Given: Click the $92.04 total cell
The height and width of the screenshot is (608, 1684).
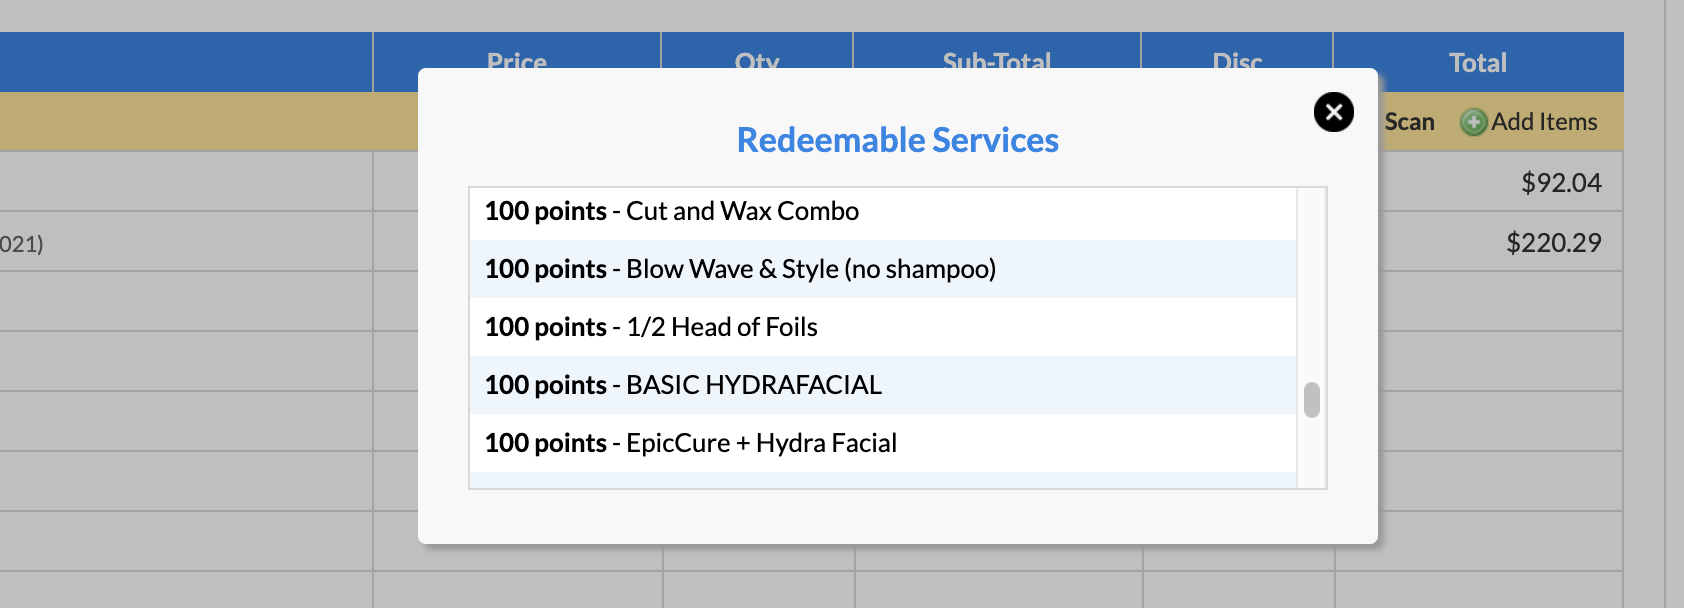Looking at the screenshot, I should 1561,182.
